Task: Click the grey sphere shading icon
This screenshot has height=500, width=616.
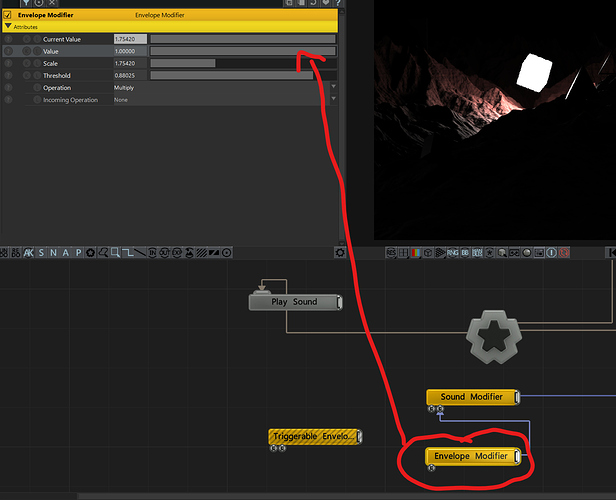Action: point(527,253)
